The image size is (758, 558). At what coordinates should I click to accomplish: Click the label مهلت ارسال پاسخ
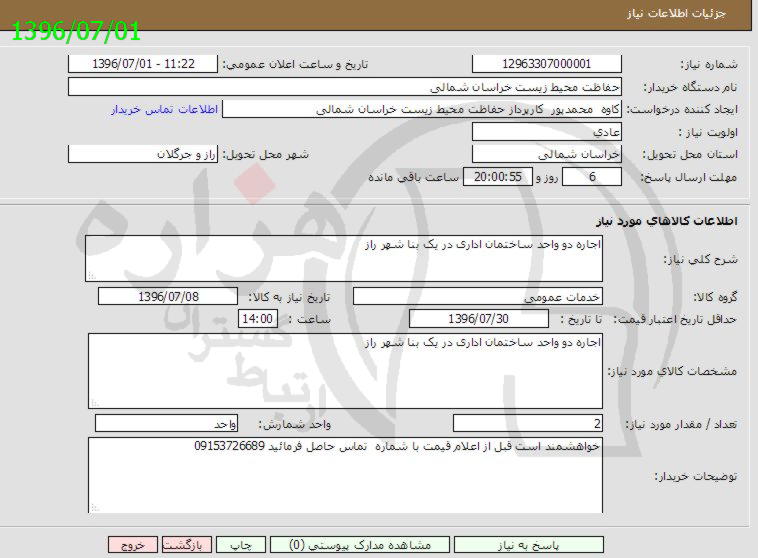[689, 177]
